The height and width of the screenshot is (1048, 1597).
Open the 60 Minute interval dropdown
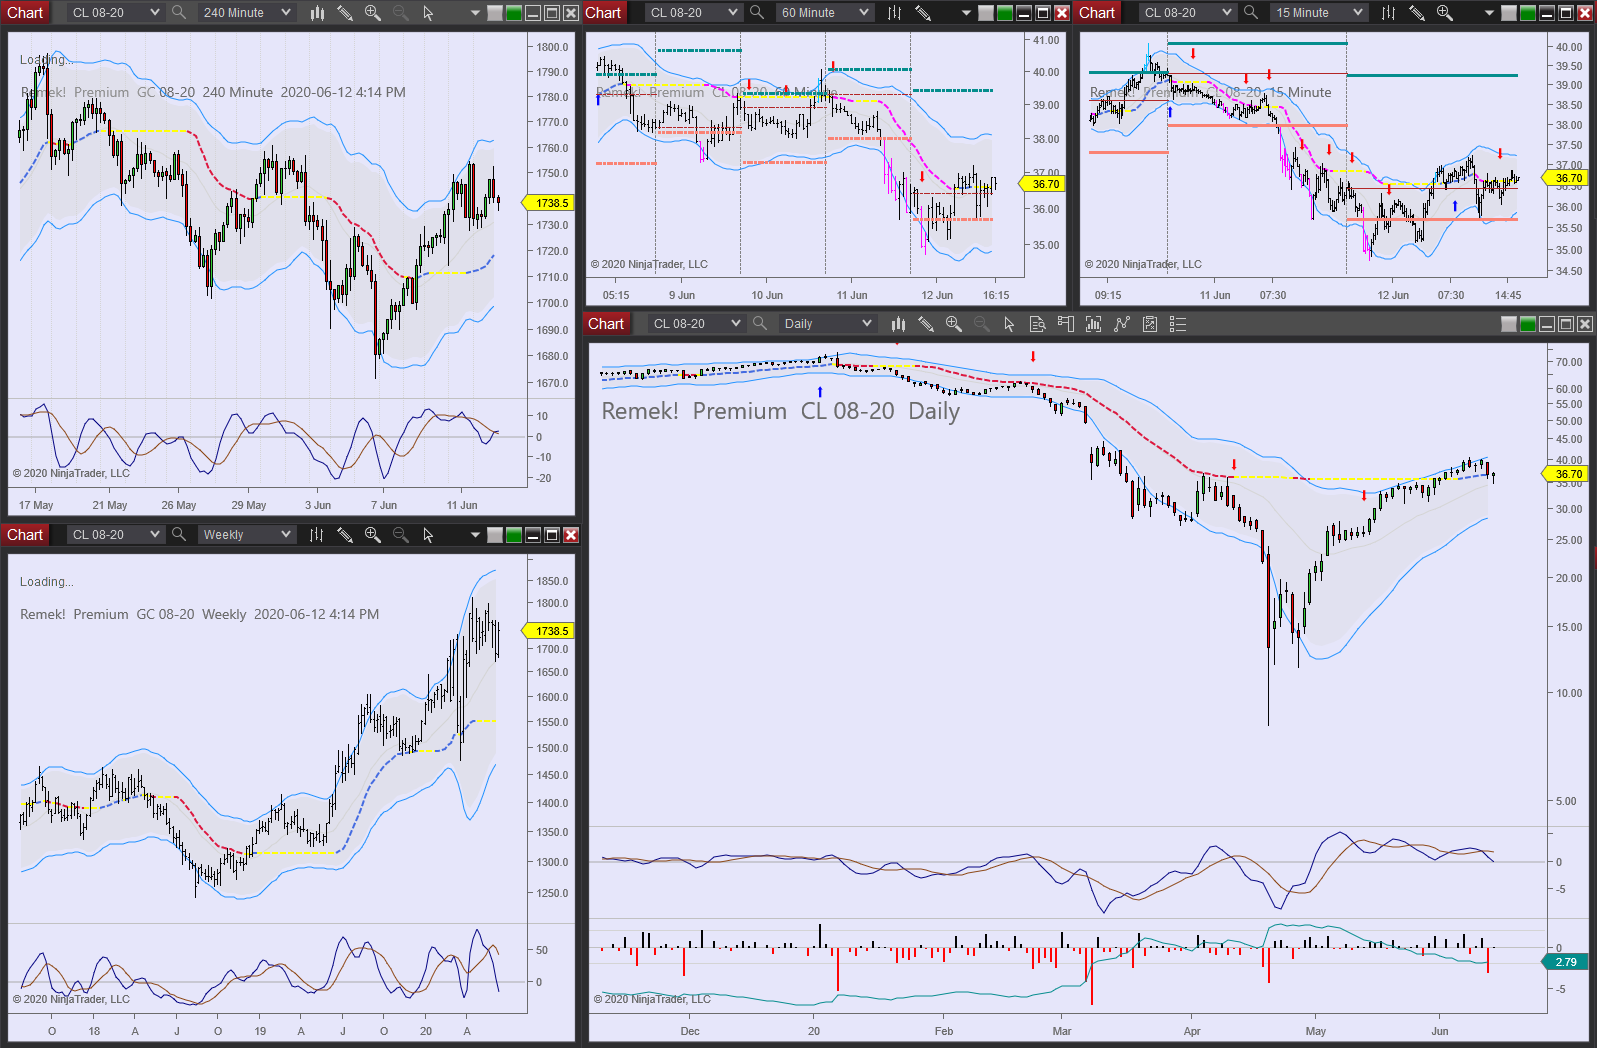[824, 13]
